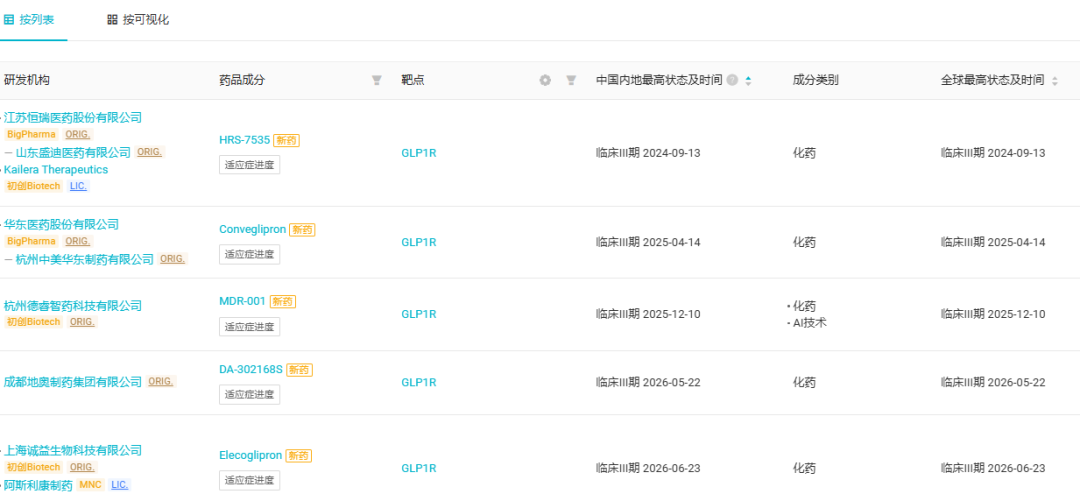1080x494 pixels.
Task: Open drug HRS-7535 link
Action: click(245, 140)
